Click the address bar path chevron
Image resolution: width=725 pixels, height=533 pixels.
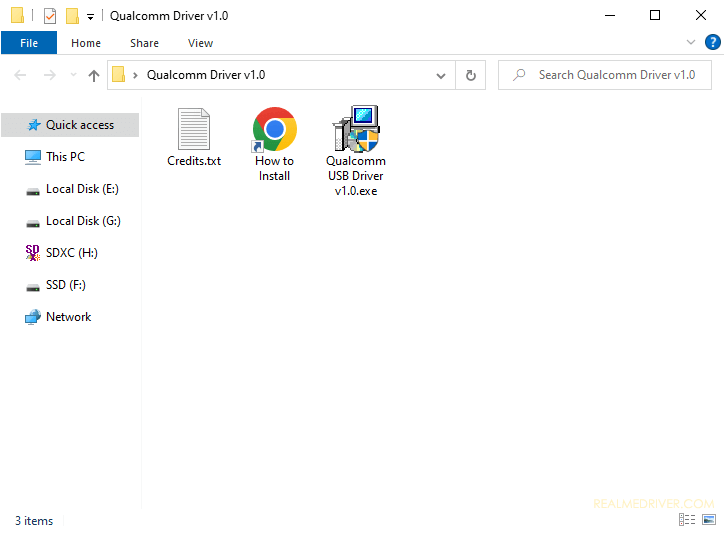135,75
